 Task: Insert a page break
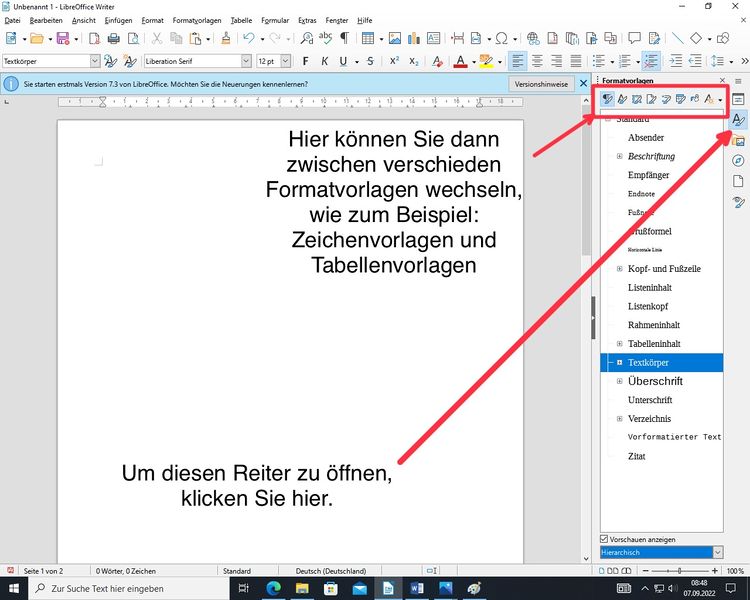click(458, 38)
